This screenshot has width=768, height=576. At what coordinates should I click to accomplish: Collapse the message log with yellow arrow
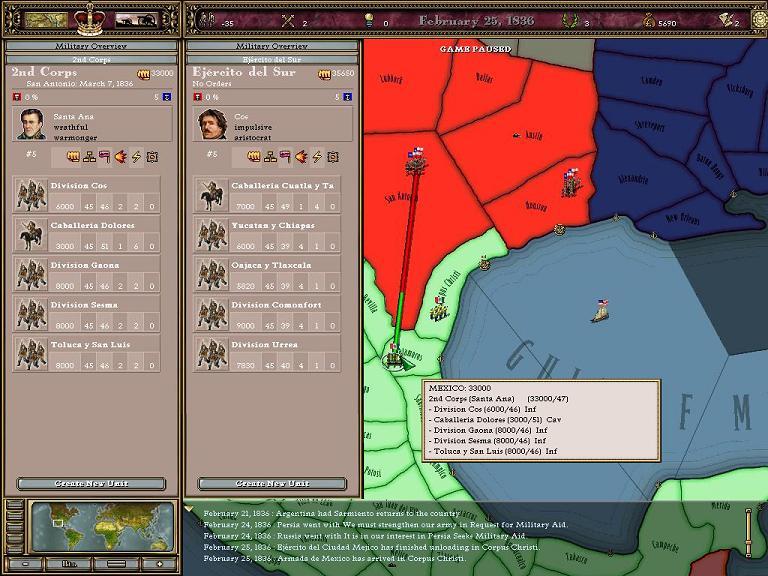(x=189, y=509)
